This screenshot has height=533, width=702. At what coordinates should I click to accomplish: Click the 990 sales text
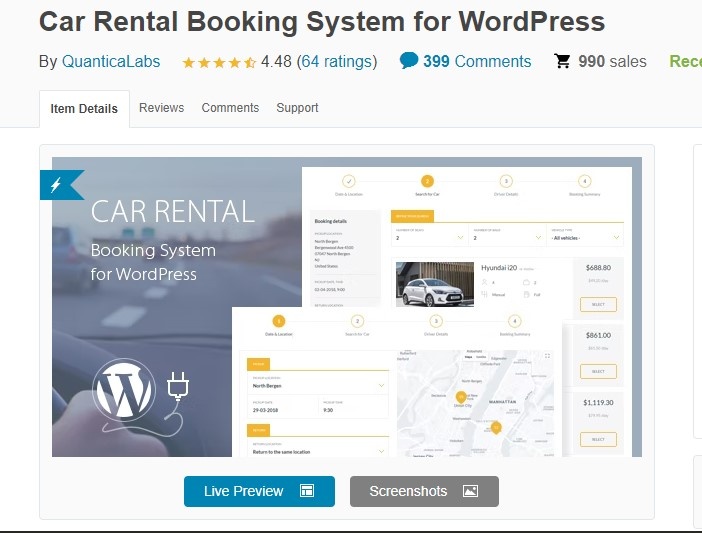point(612,61)
